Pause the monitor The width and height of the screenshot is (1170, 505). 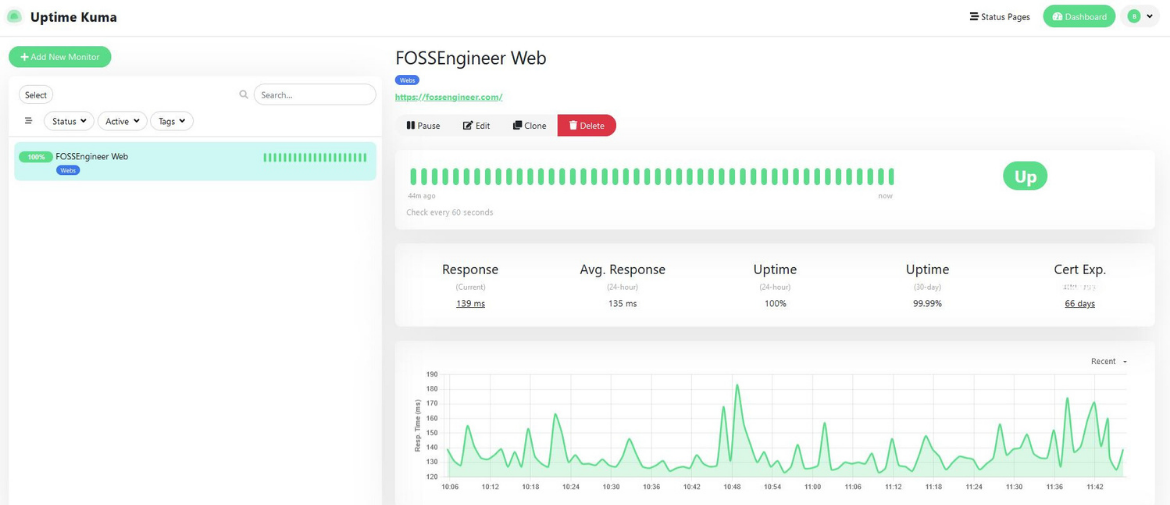click(x=423, y=125)
